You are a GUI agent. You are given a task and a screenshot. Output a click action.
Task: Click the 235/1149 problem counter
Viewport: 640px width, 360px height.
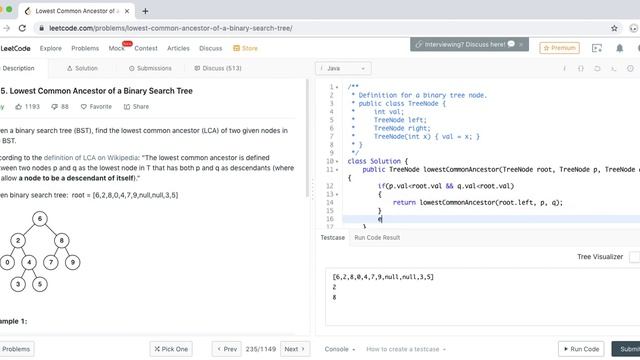click(x=261, y=349)
